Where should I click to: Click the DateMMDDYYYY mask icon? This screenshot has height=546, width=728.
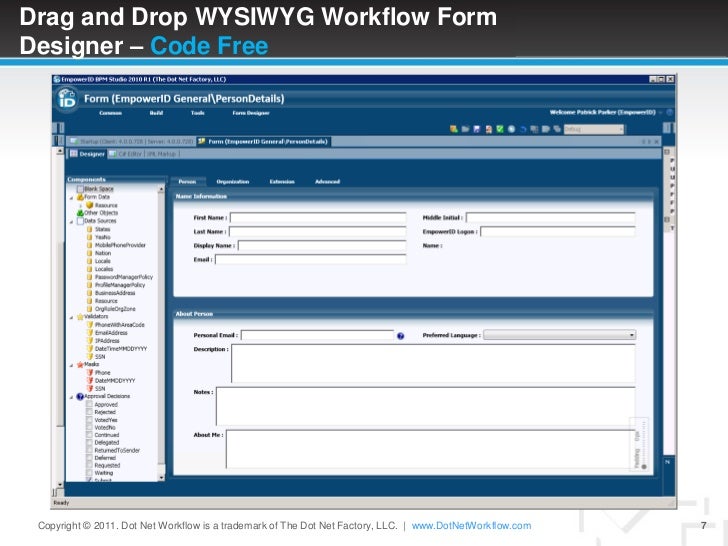(90, 380)
